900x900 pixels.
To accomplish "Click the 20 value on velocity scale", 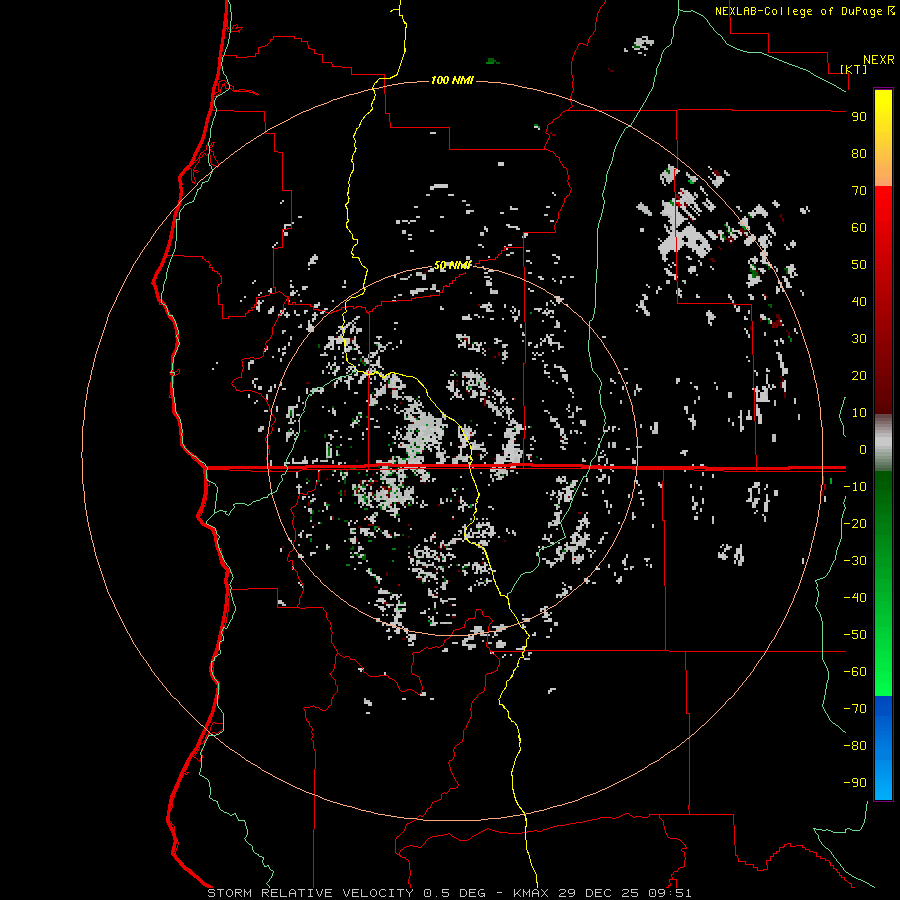I will (859, 375).
